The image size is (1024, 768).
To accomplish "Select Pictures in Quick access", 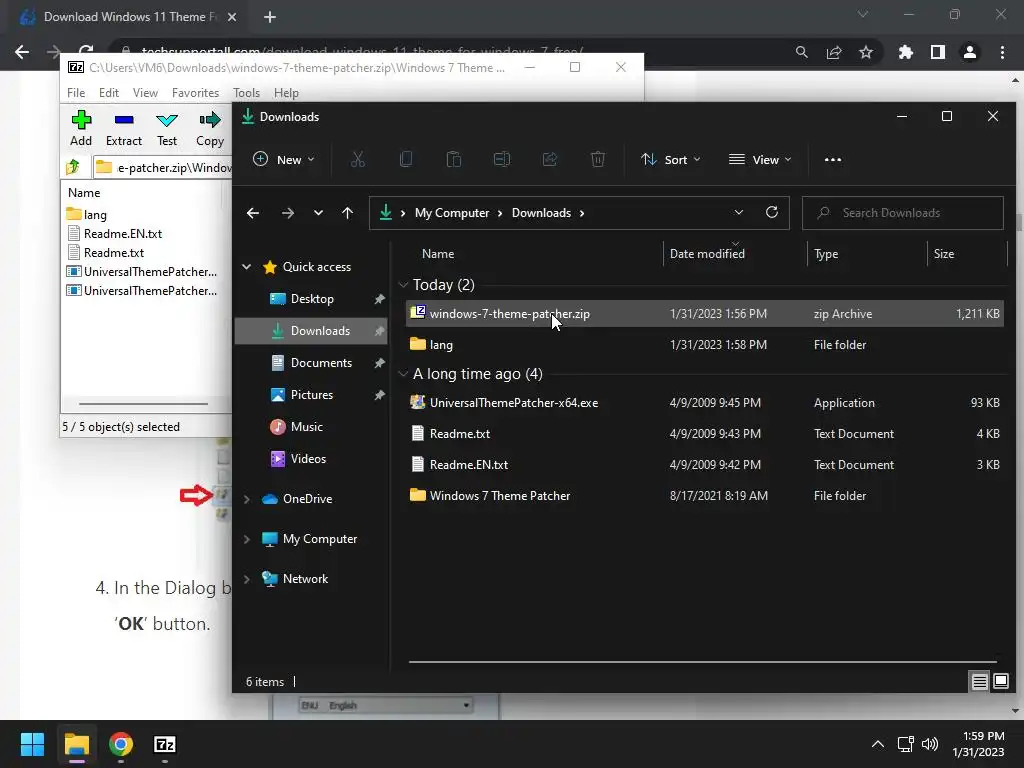I will coord(312,394).
